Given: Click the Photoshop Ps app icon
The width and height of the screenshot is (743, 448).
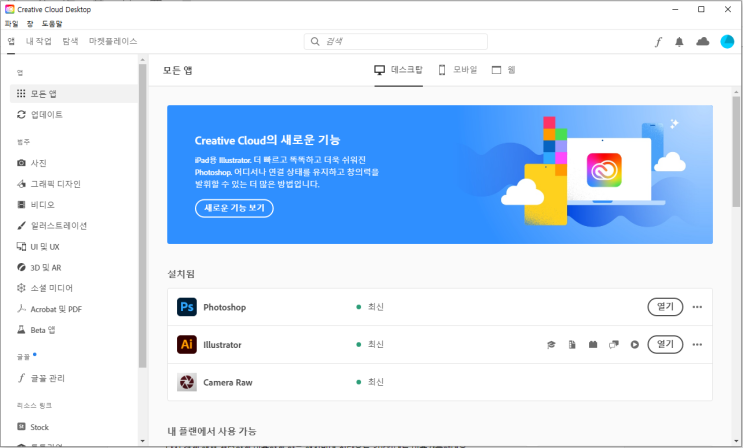Looking at the screenshot, I should pos(187,307).
